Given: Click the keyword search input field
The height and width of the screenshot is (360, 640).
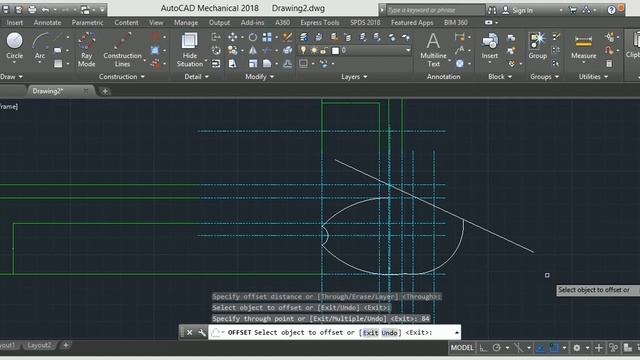Looking at the screenshot, I should tap(435, 10).
